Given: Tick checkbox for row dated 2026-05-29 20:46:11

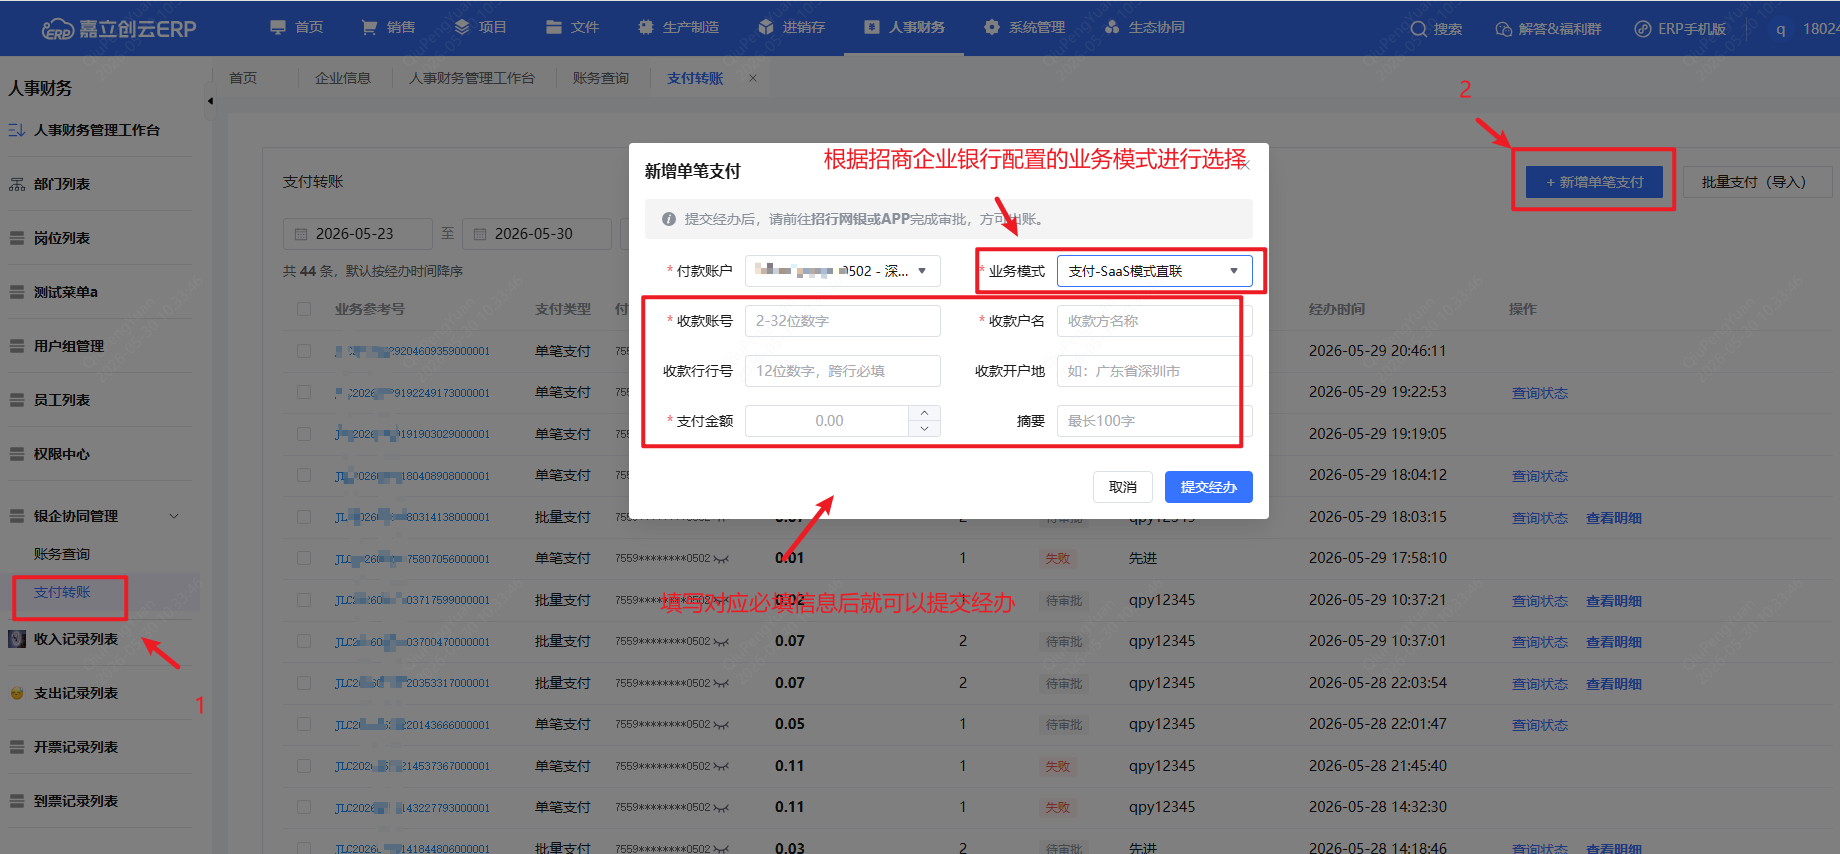Looking at the screenshot, I should pyautogui.click(x=304, y=351).
